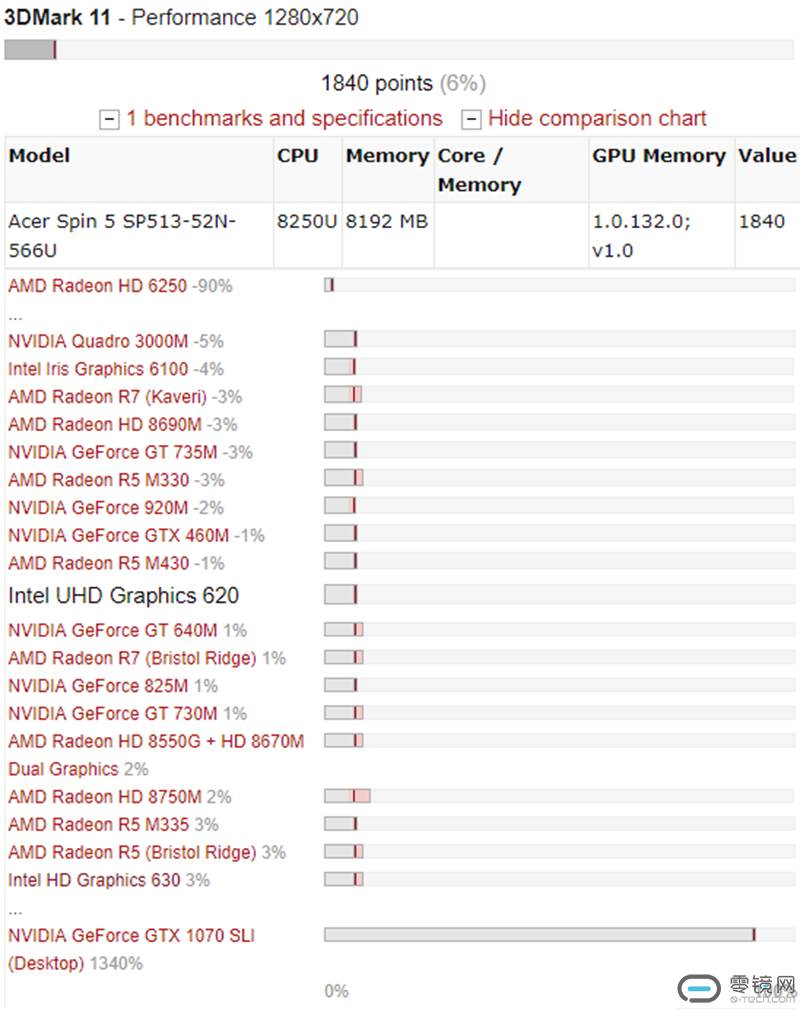Open AMD Radeon HD 6250 link

(97, 286)
